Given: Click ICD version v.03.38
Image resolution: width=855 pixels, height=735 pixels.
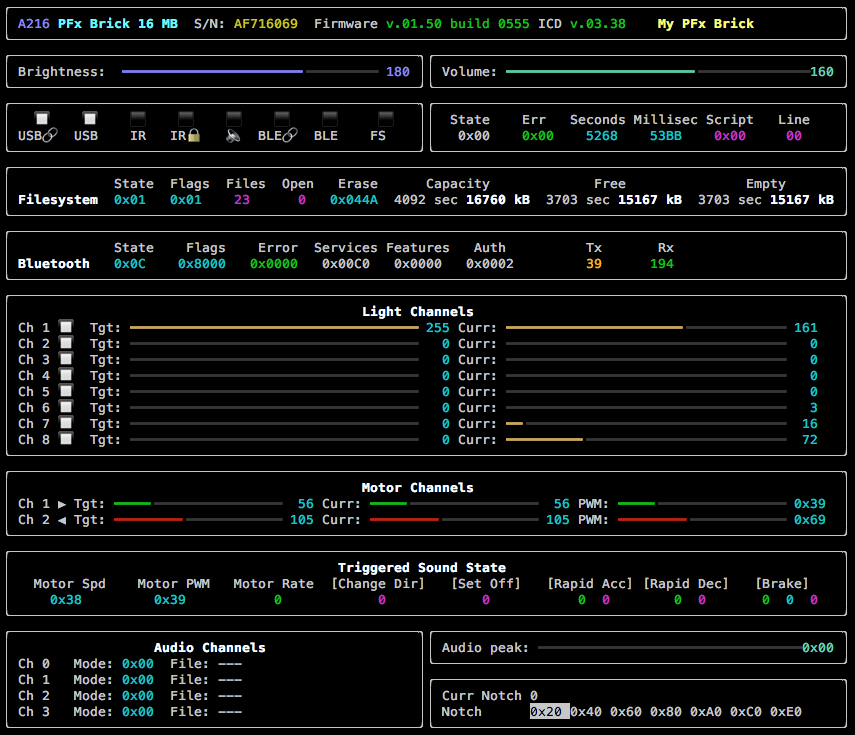Looking at the screenshot, I should tap(598, 23).
